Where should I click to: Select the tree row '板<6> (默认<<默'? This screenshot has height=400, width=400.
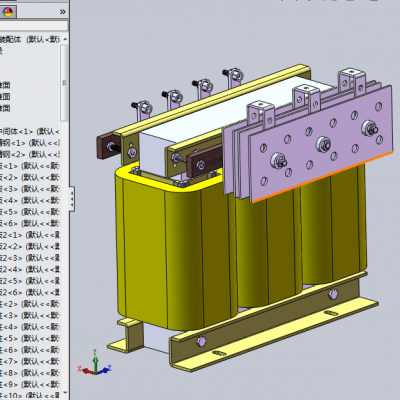pyautogui.click(x=30, y=223)
